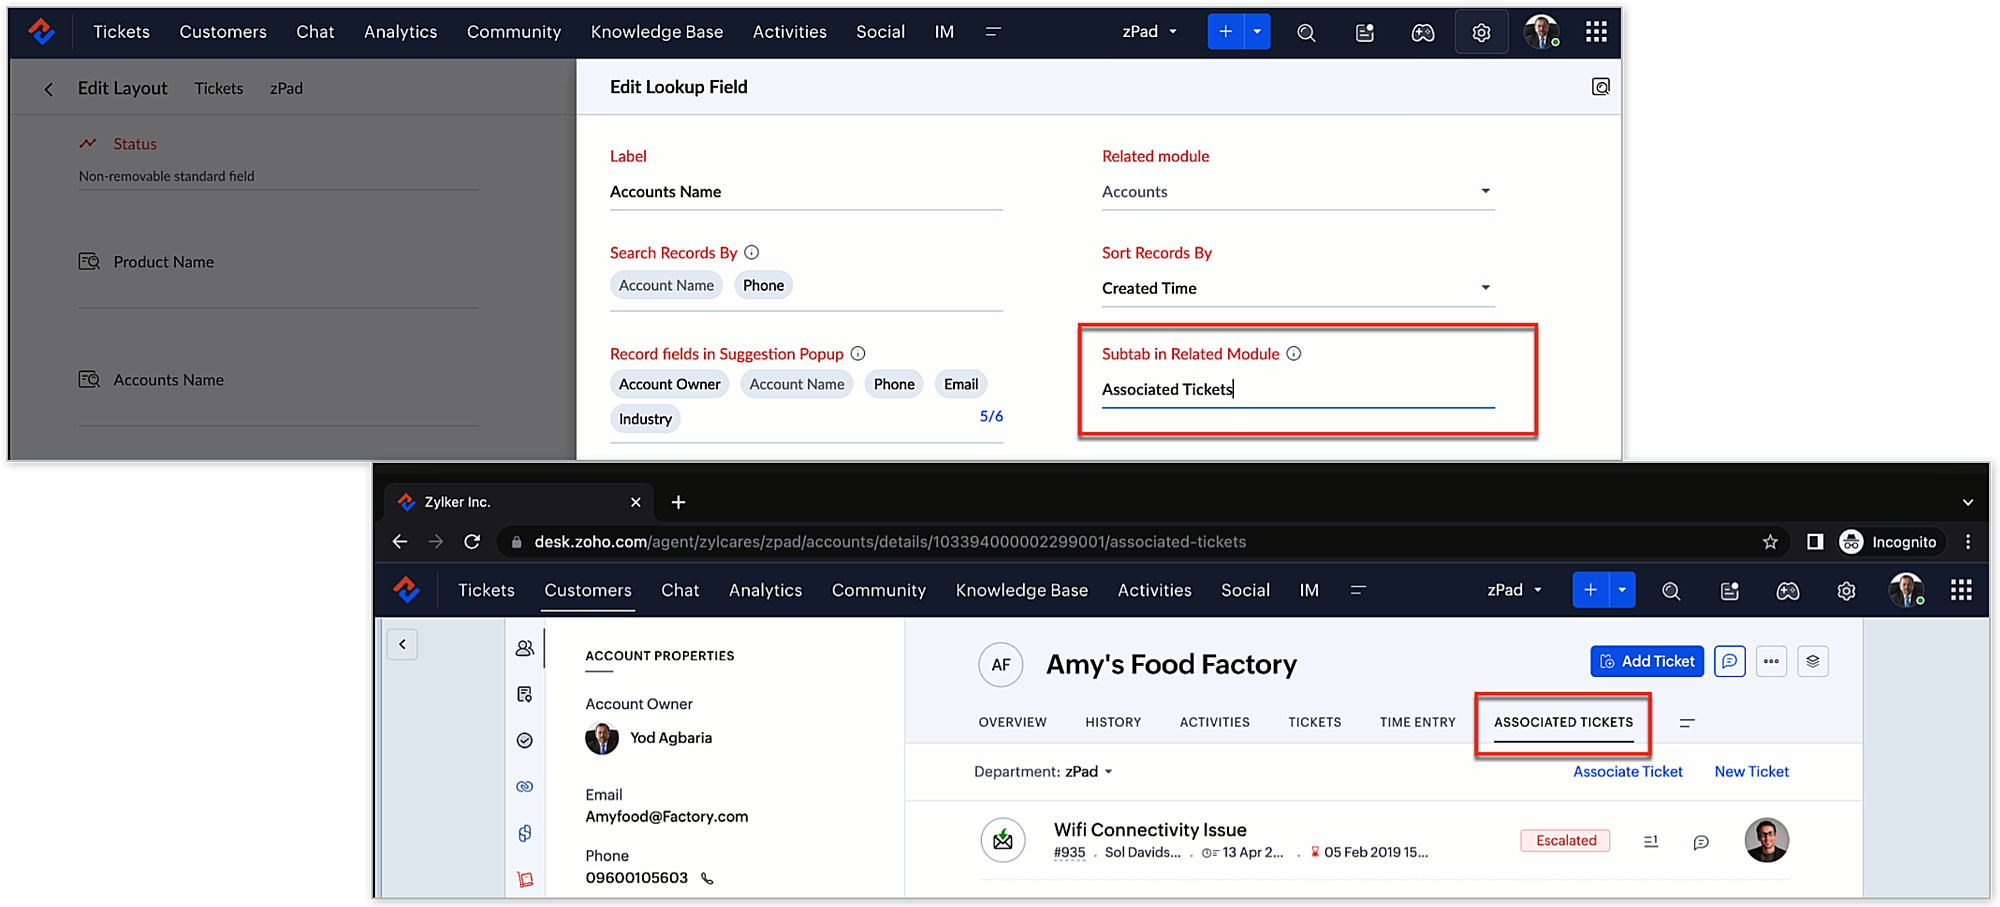Switch to the OVERVIEW tab
Viewport: 2000px width, 907px height.
[x=1012, y=722]
